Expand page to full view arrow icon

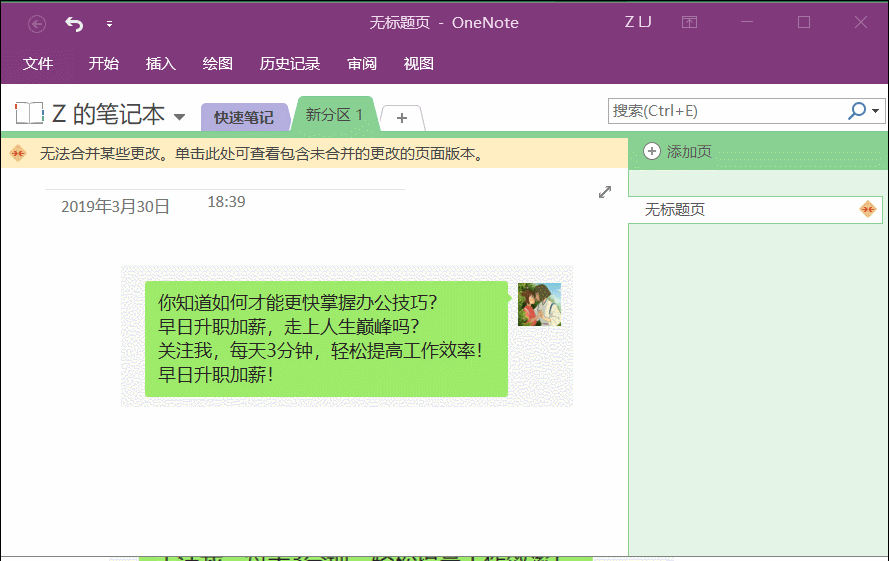click(x=605, y=192)
